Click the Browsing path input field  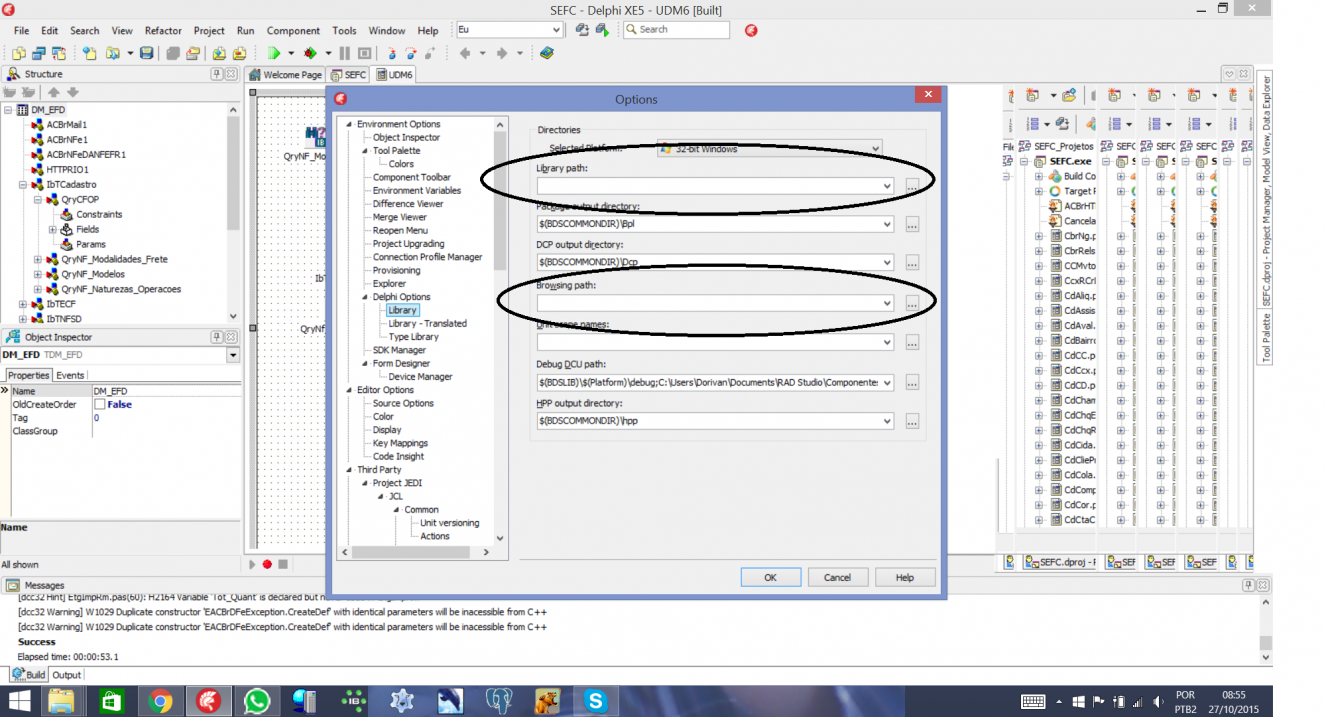click(715, 303)
